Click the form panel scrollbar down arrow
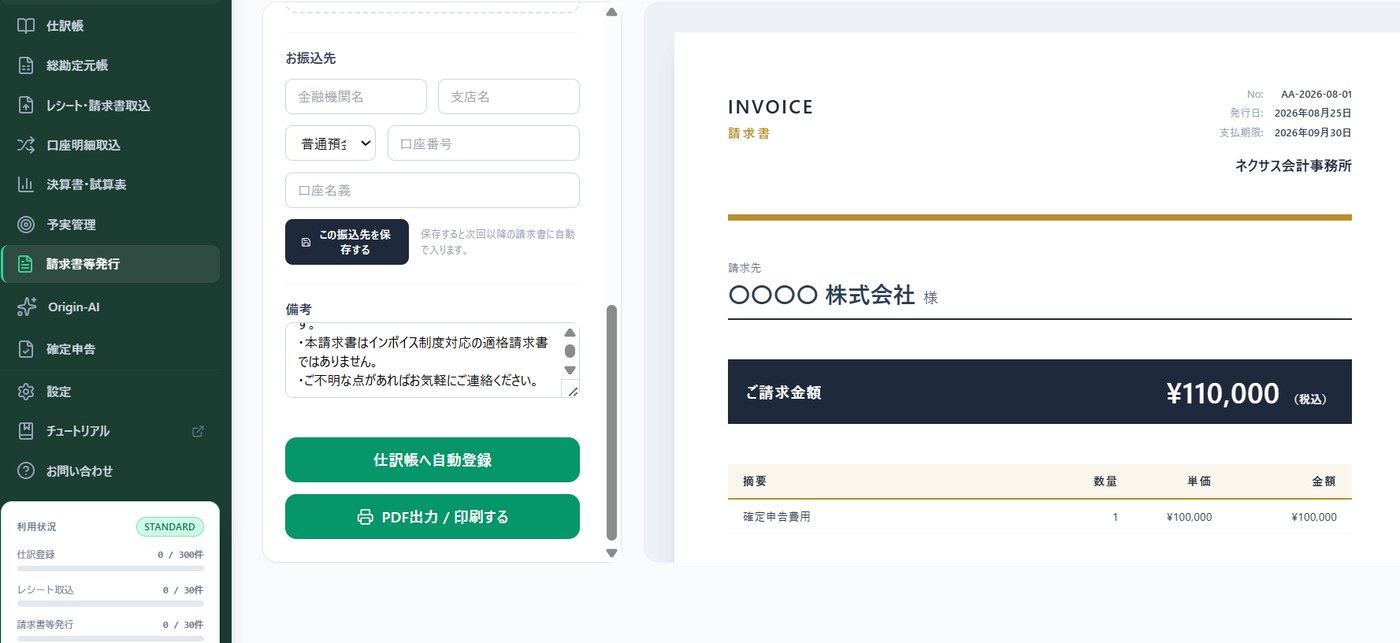Screen dimensions: 1400x643 (x=612, y=552)
